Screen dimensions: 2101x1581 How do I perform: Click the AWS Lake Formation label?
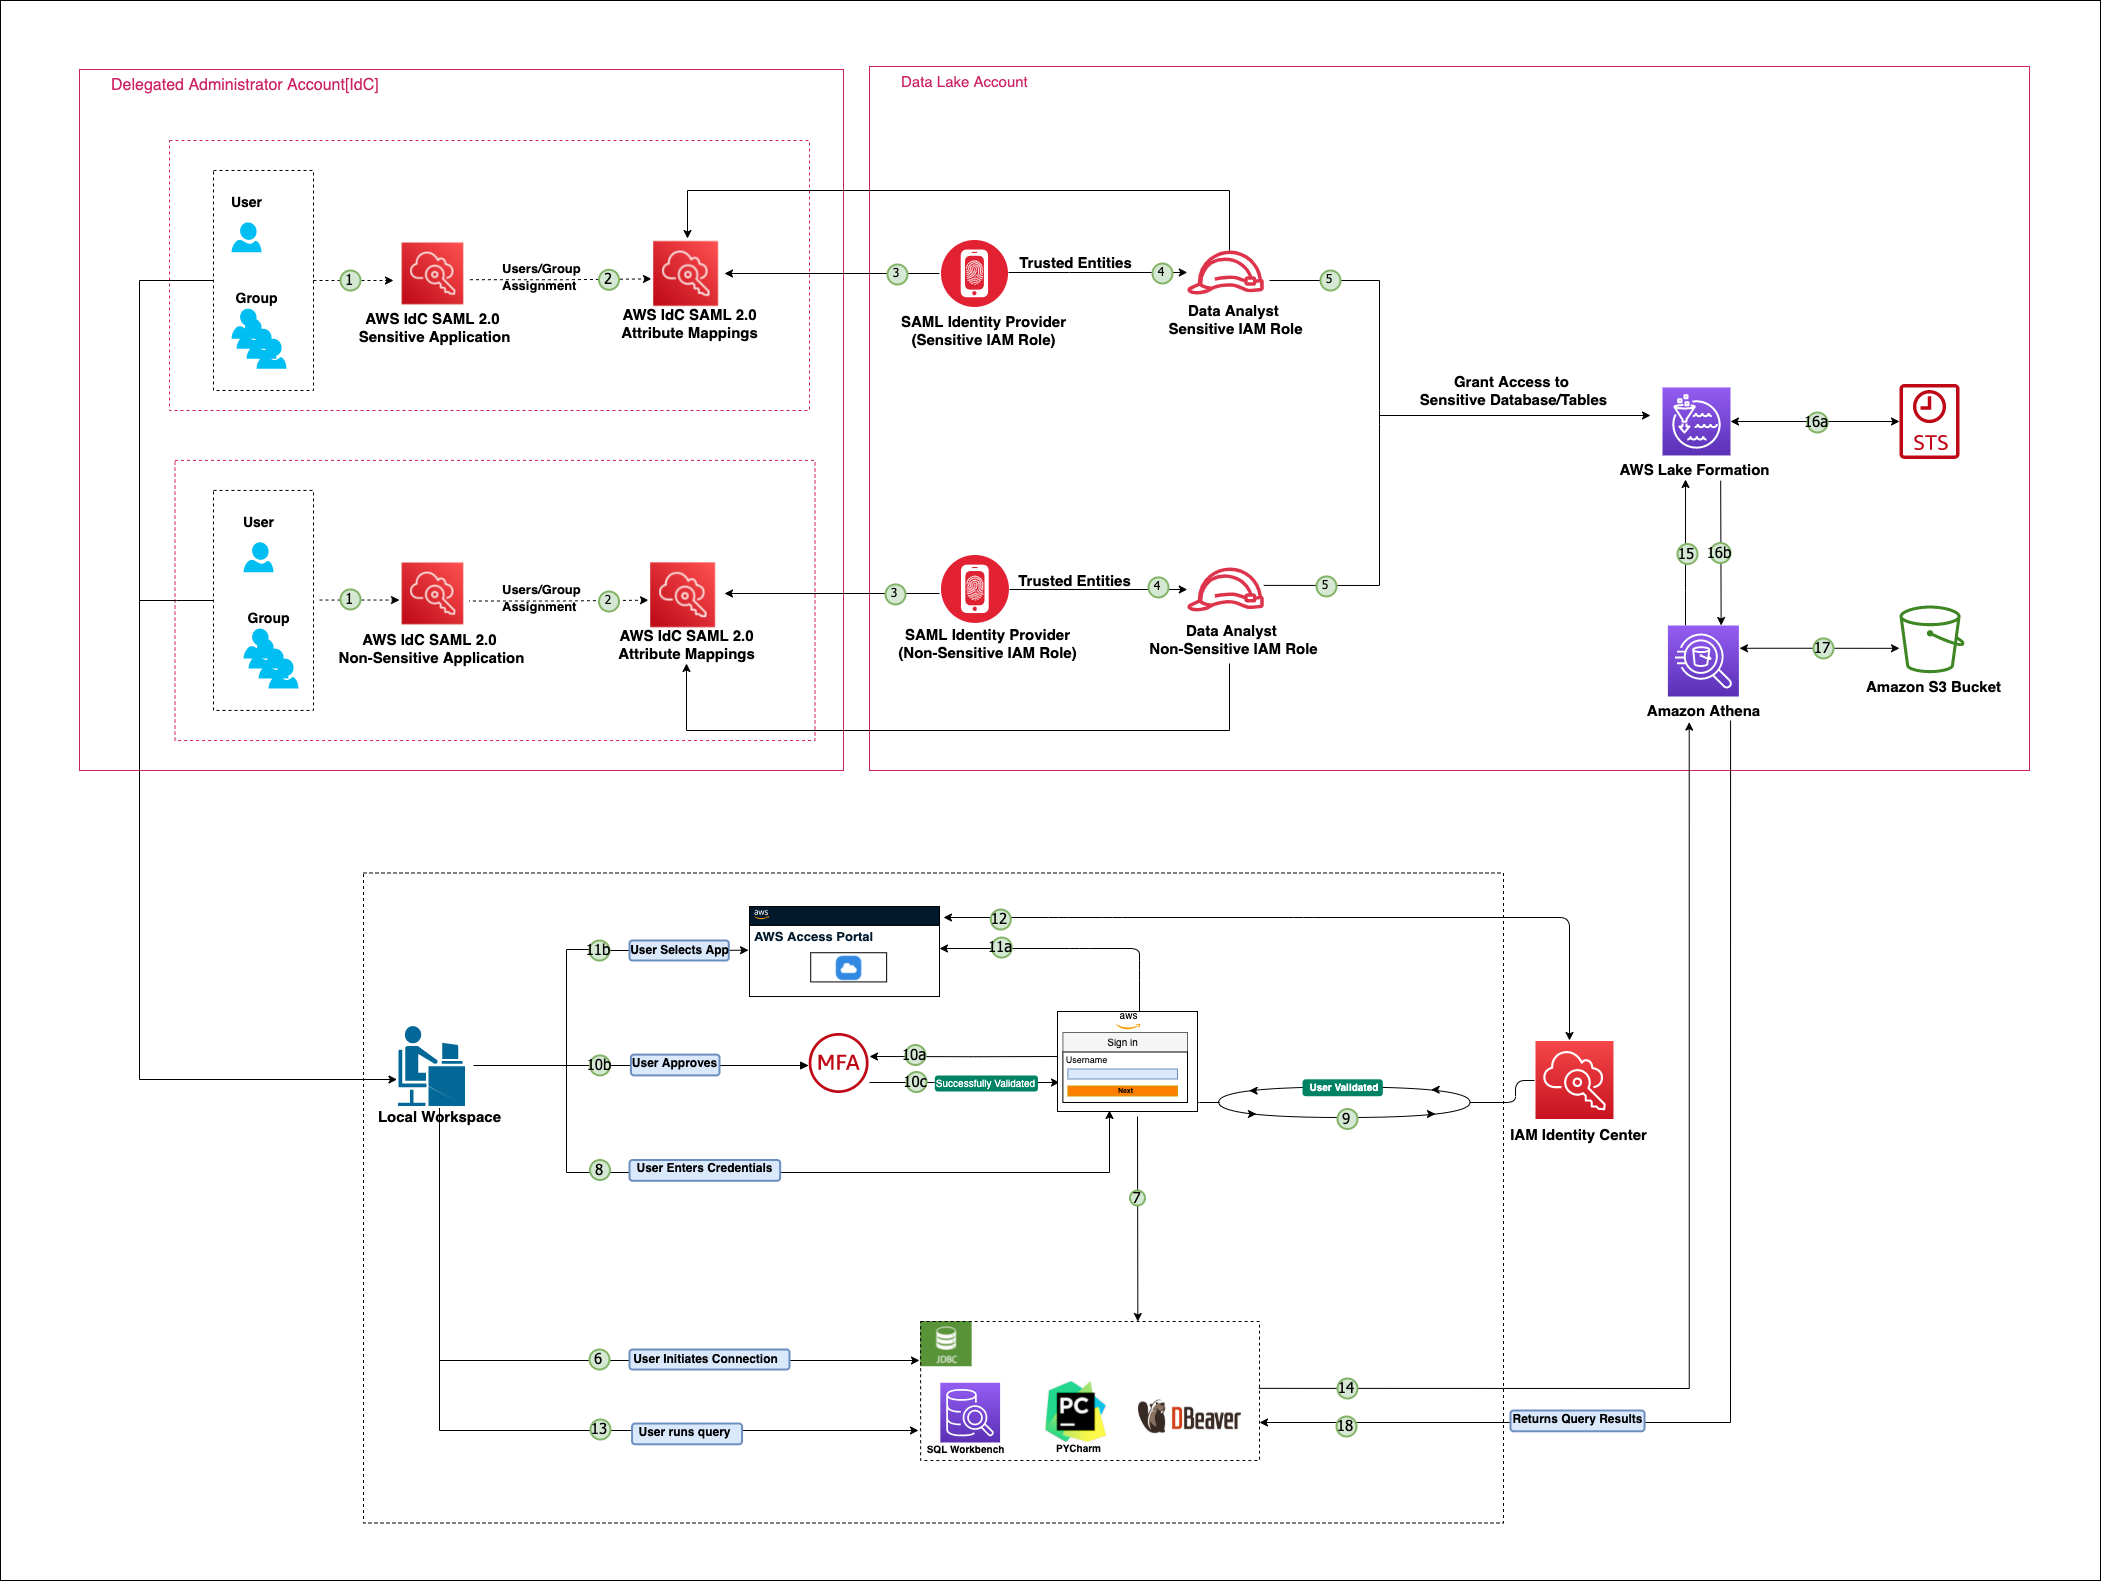tap(1694, 470)
